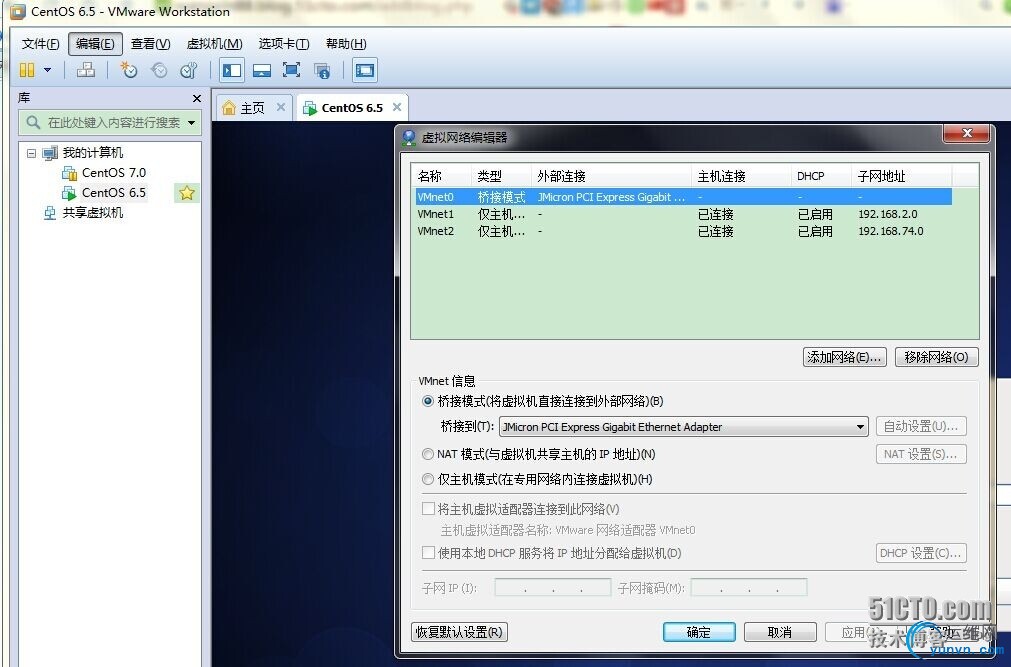Toggle the Show Library toolbar icon
This screenshot has height=667, width=1011.
231,70
